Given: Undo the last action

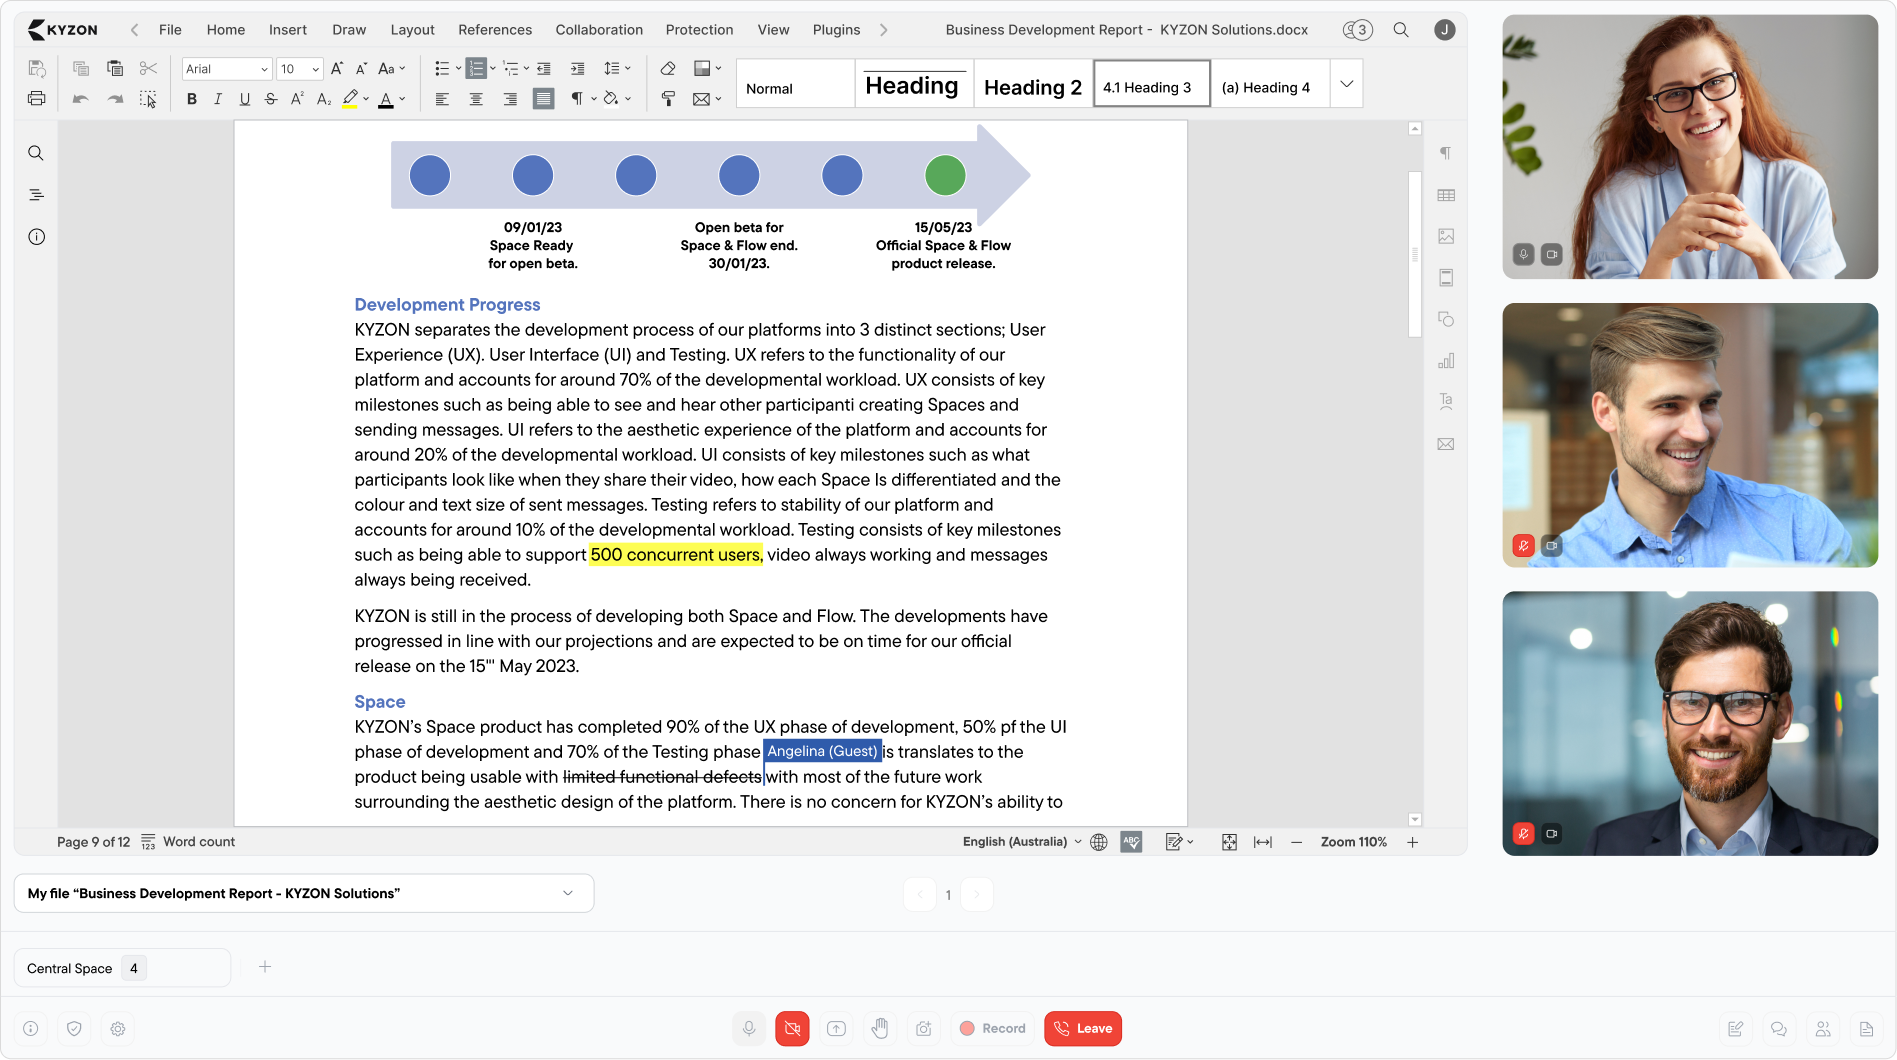Looking at the screenshot, I should point(81,99).
